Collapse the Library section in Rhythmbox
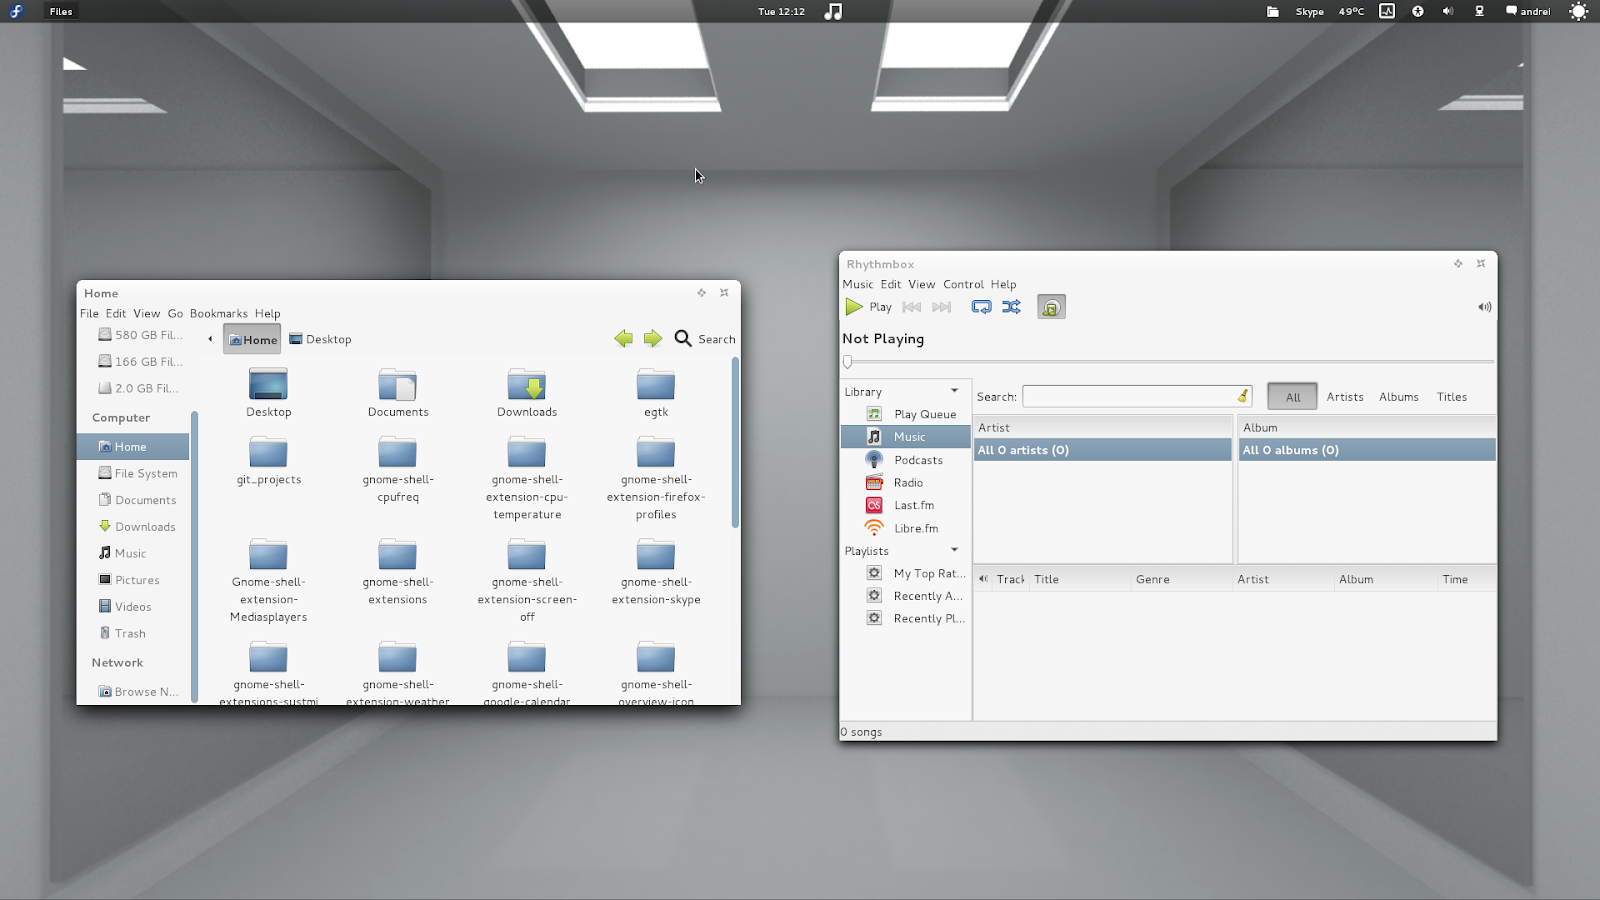This screenshot has height=900, width=1600. click(x=954, y=391)
